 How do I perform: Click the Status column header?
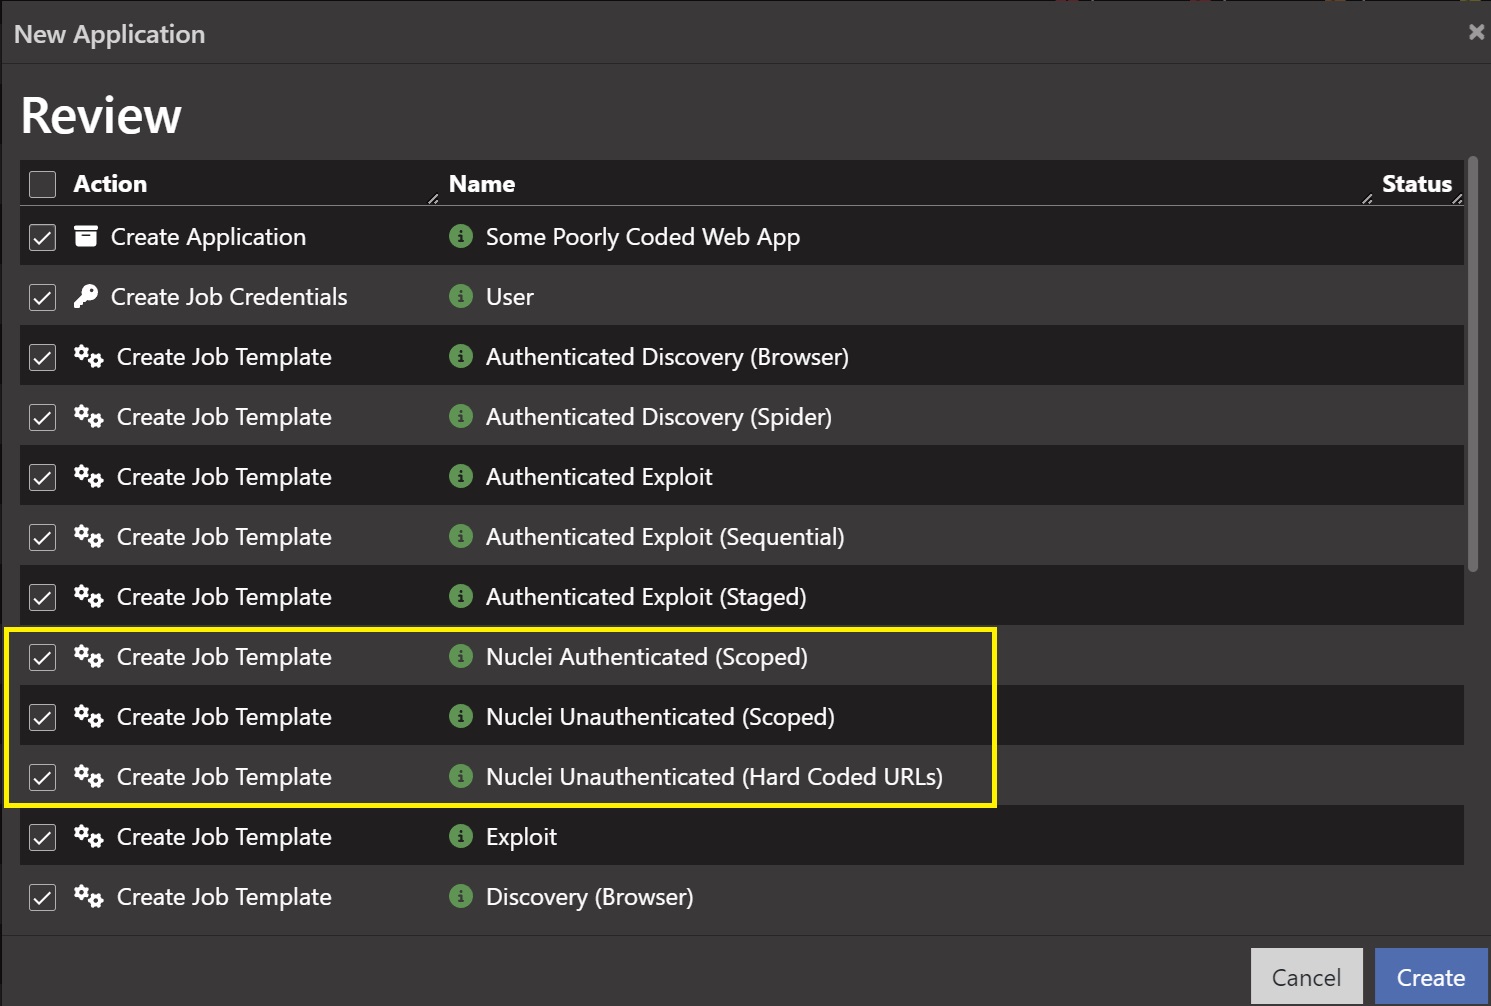[1415, 184]
